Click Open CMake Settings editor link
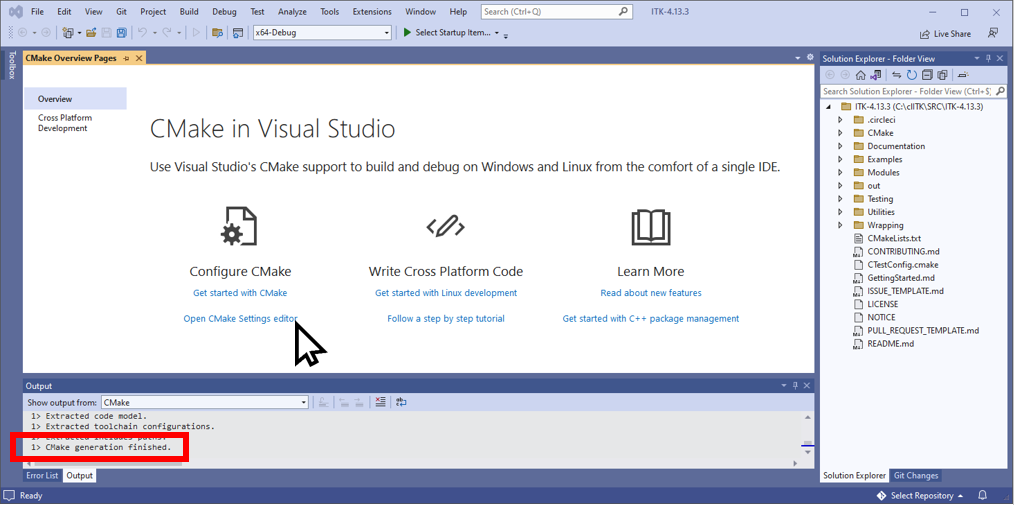This screenshot has width=1014, height=505. point(240,319)
